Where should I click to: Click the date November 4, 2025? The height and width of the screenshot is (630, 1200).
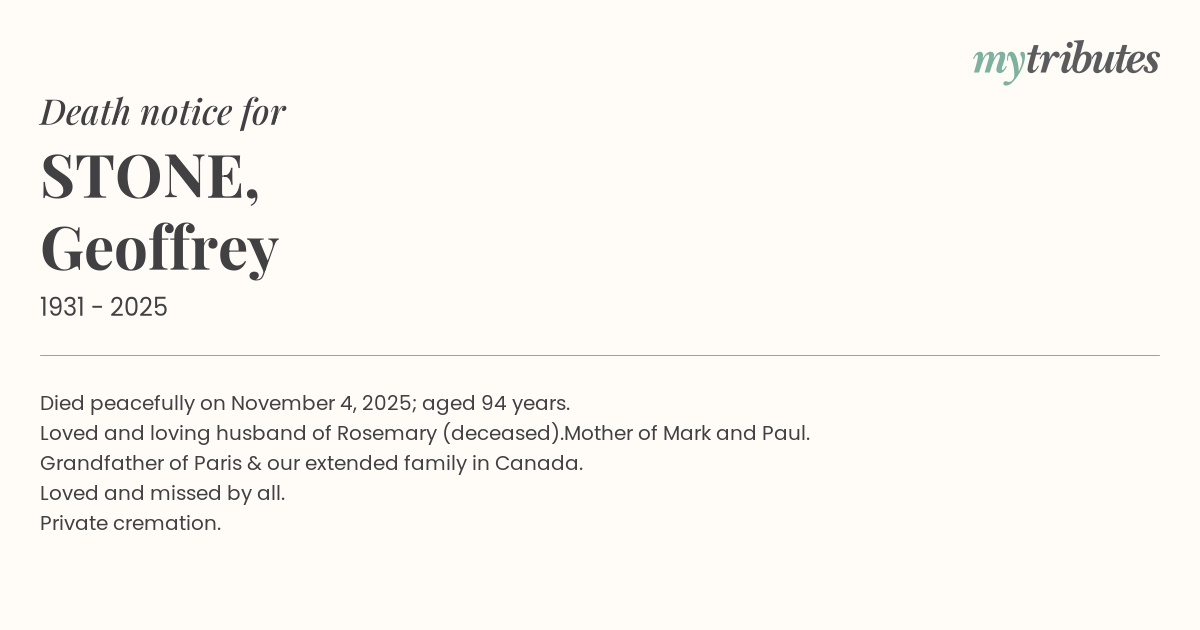pos(320,403)
